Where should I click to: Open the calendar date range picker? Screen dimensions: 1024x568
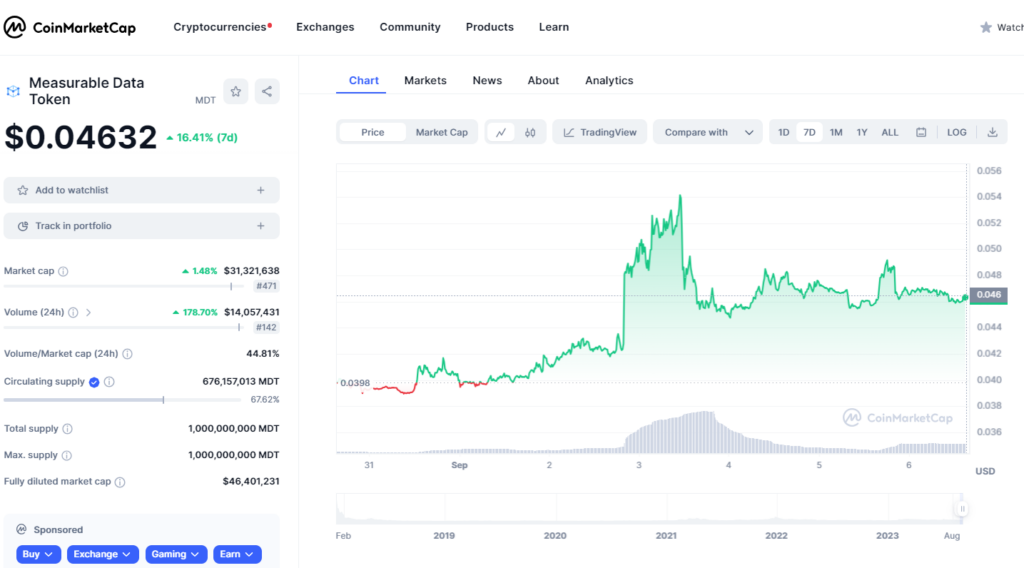[x=921, y=132]
